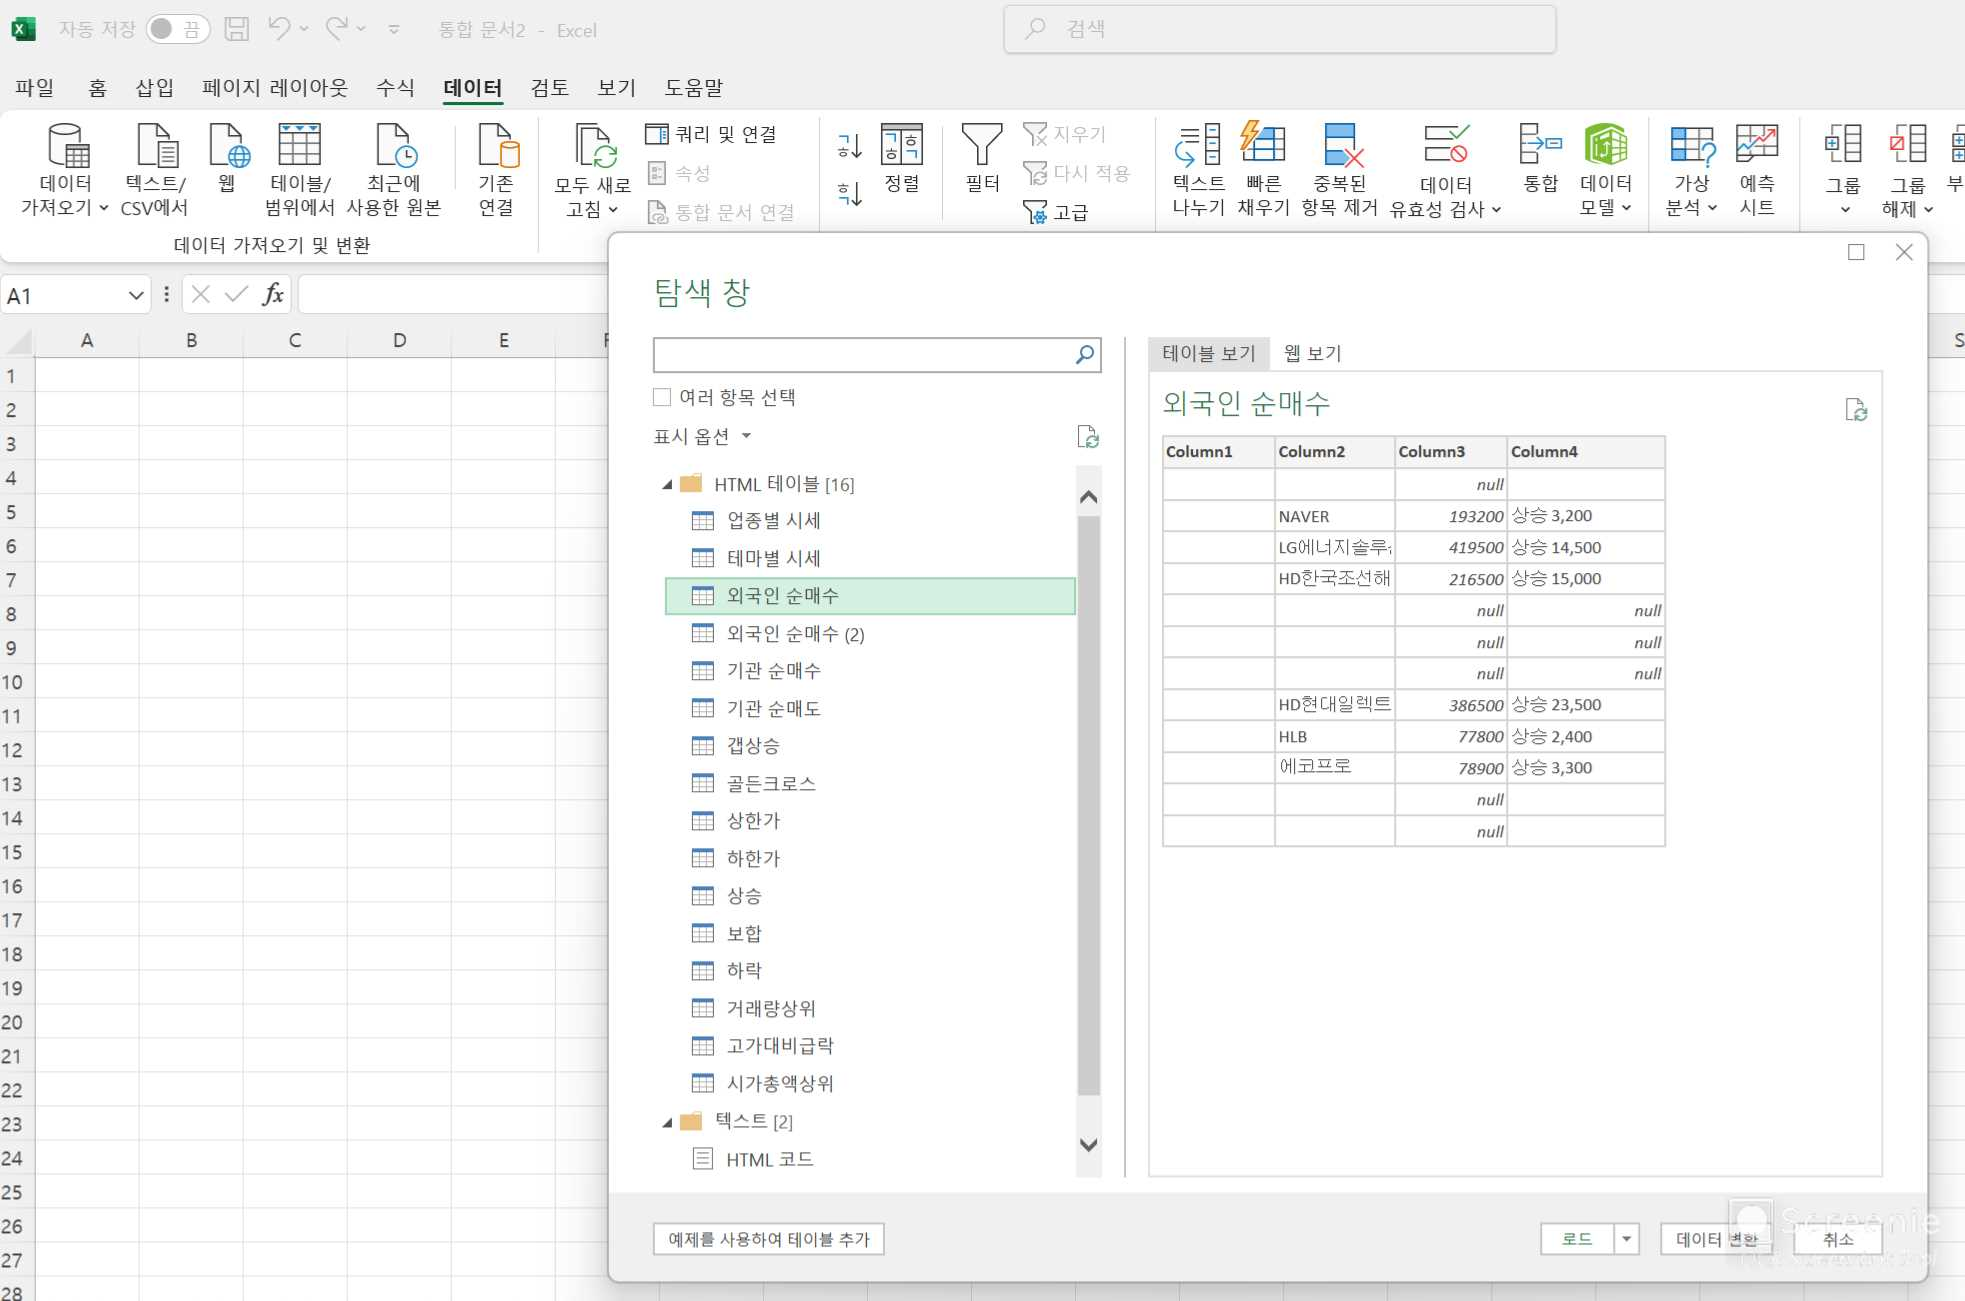
Task: Click the 웹 (From Web) icon
Action: point(228,158)
